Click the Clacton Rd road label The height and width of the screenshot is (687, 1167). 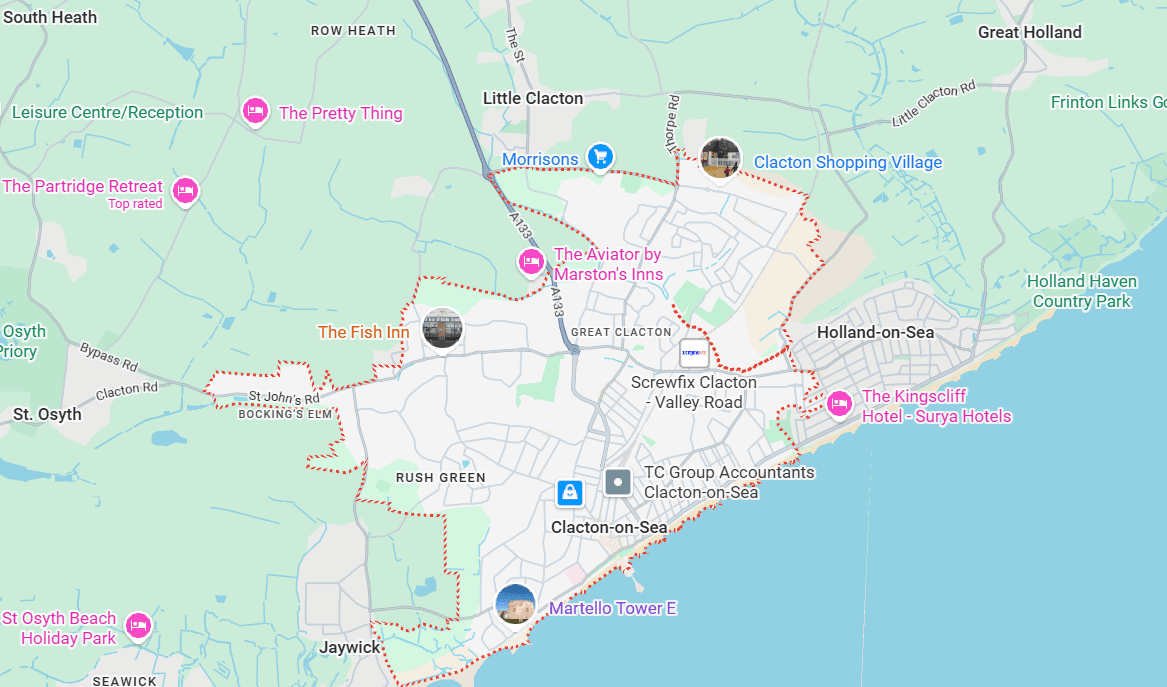tap(127, 390)
